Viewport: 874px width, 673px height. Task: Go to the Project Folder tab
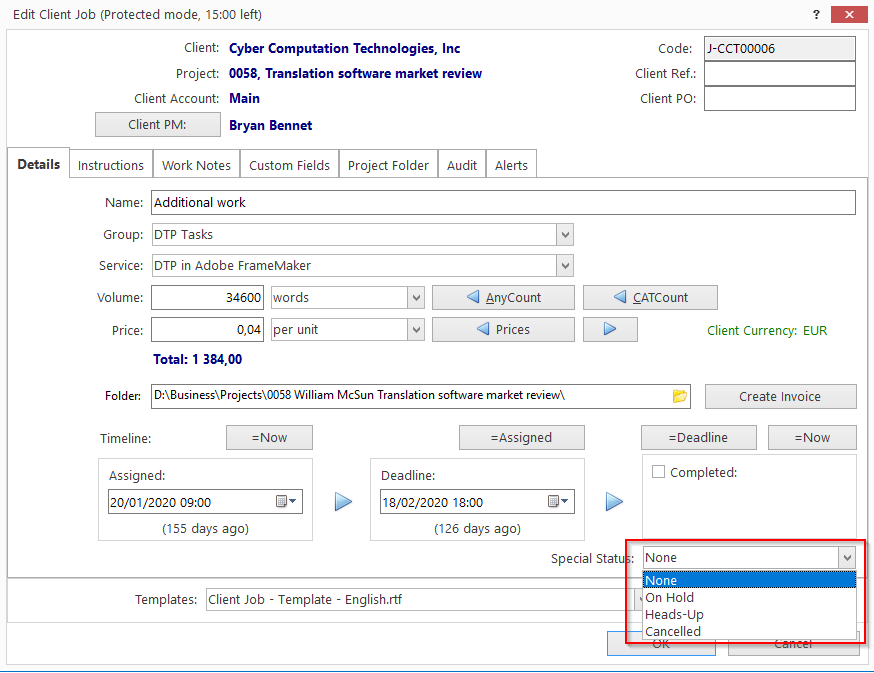pyautogui.click(x=389, y=166)
